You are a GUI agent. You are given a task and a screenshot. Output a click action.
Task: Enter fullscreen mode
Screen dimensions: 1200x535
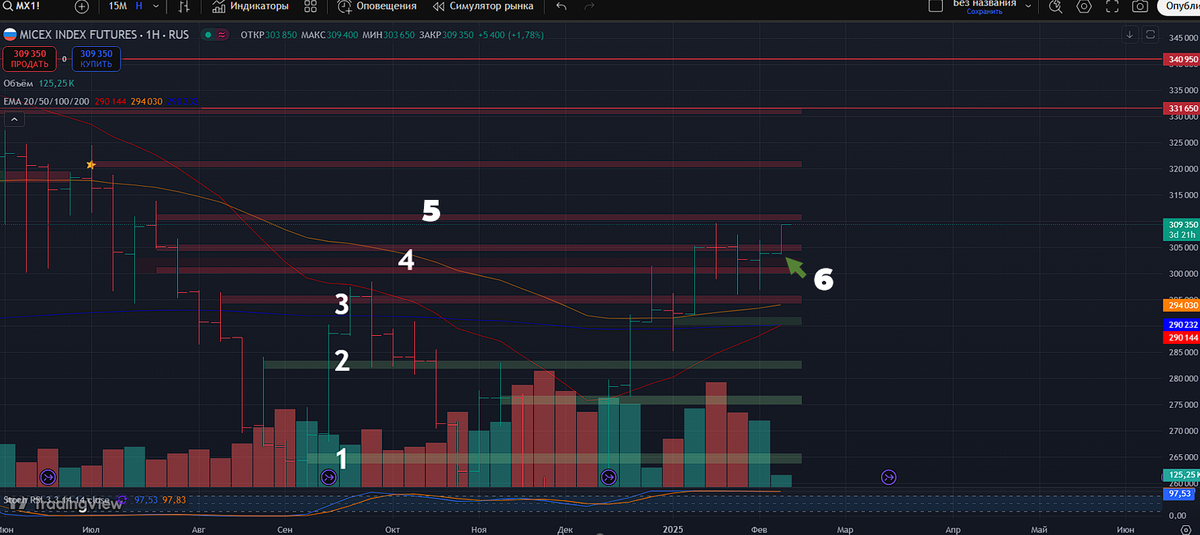tap(1112, 6)
